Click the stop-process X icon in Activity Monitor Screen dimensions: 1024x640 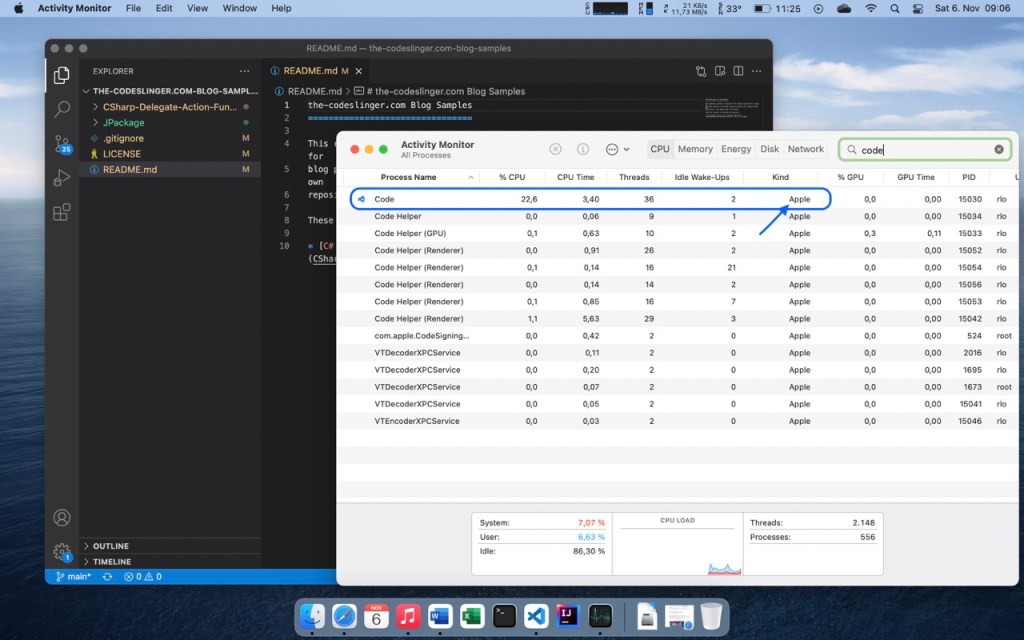point(555,148)
